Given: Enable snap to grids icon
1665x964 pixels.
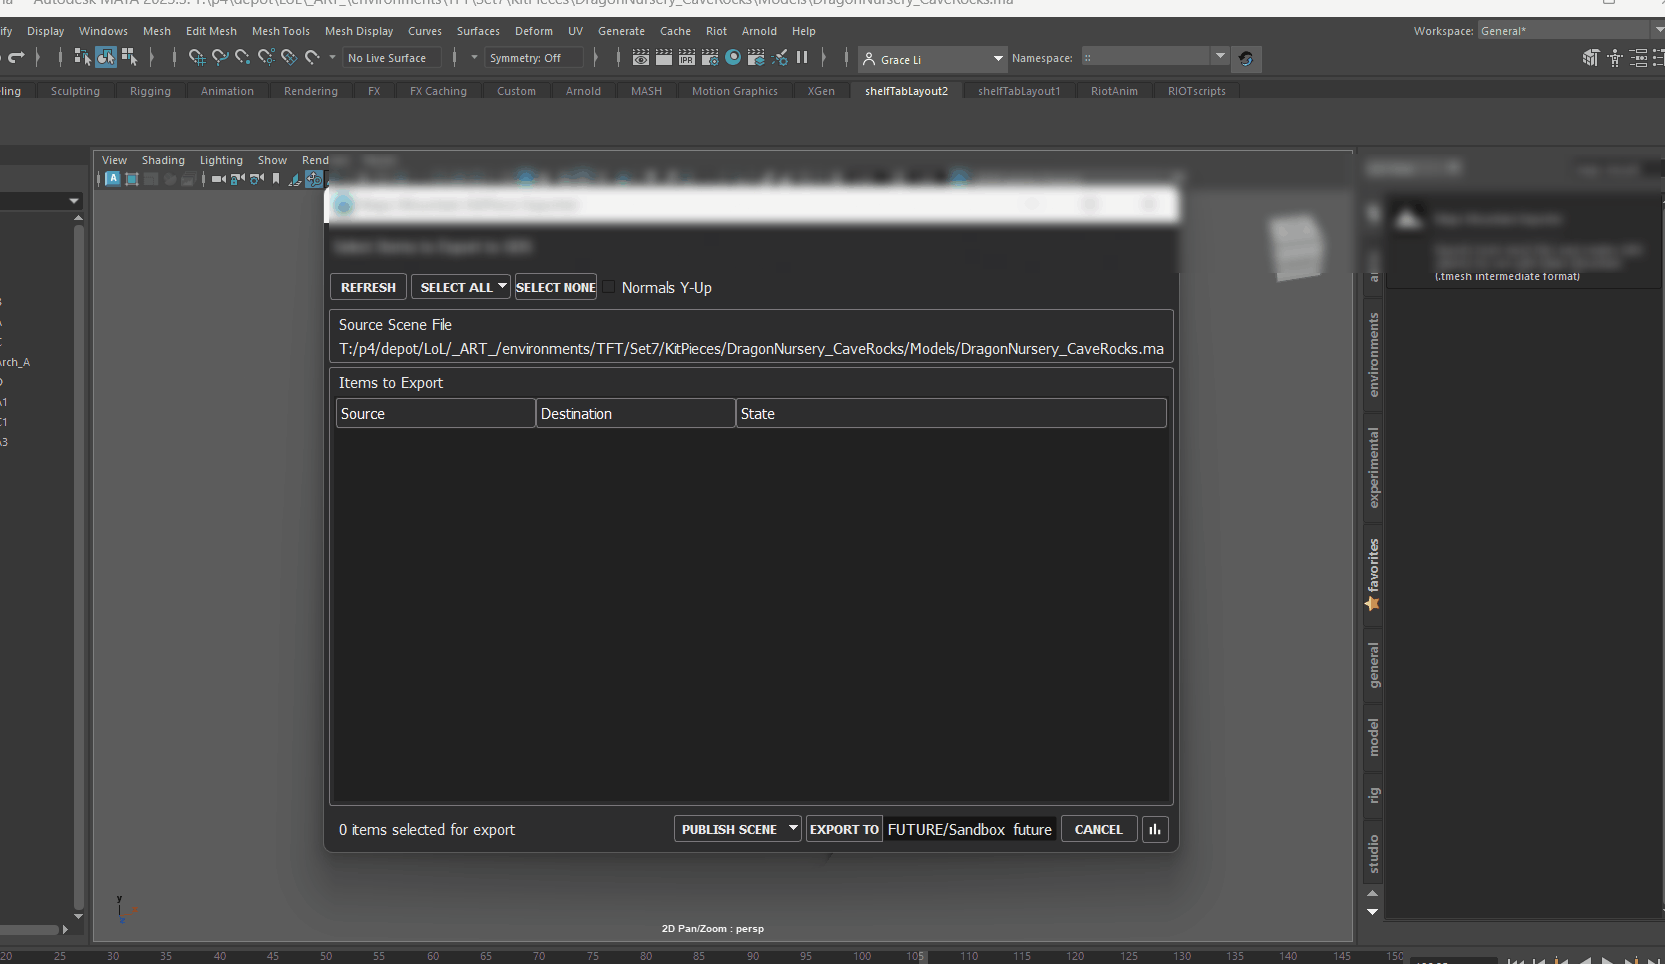Looking at the screenshot, I should coord(196,57).
